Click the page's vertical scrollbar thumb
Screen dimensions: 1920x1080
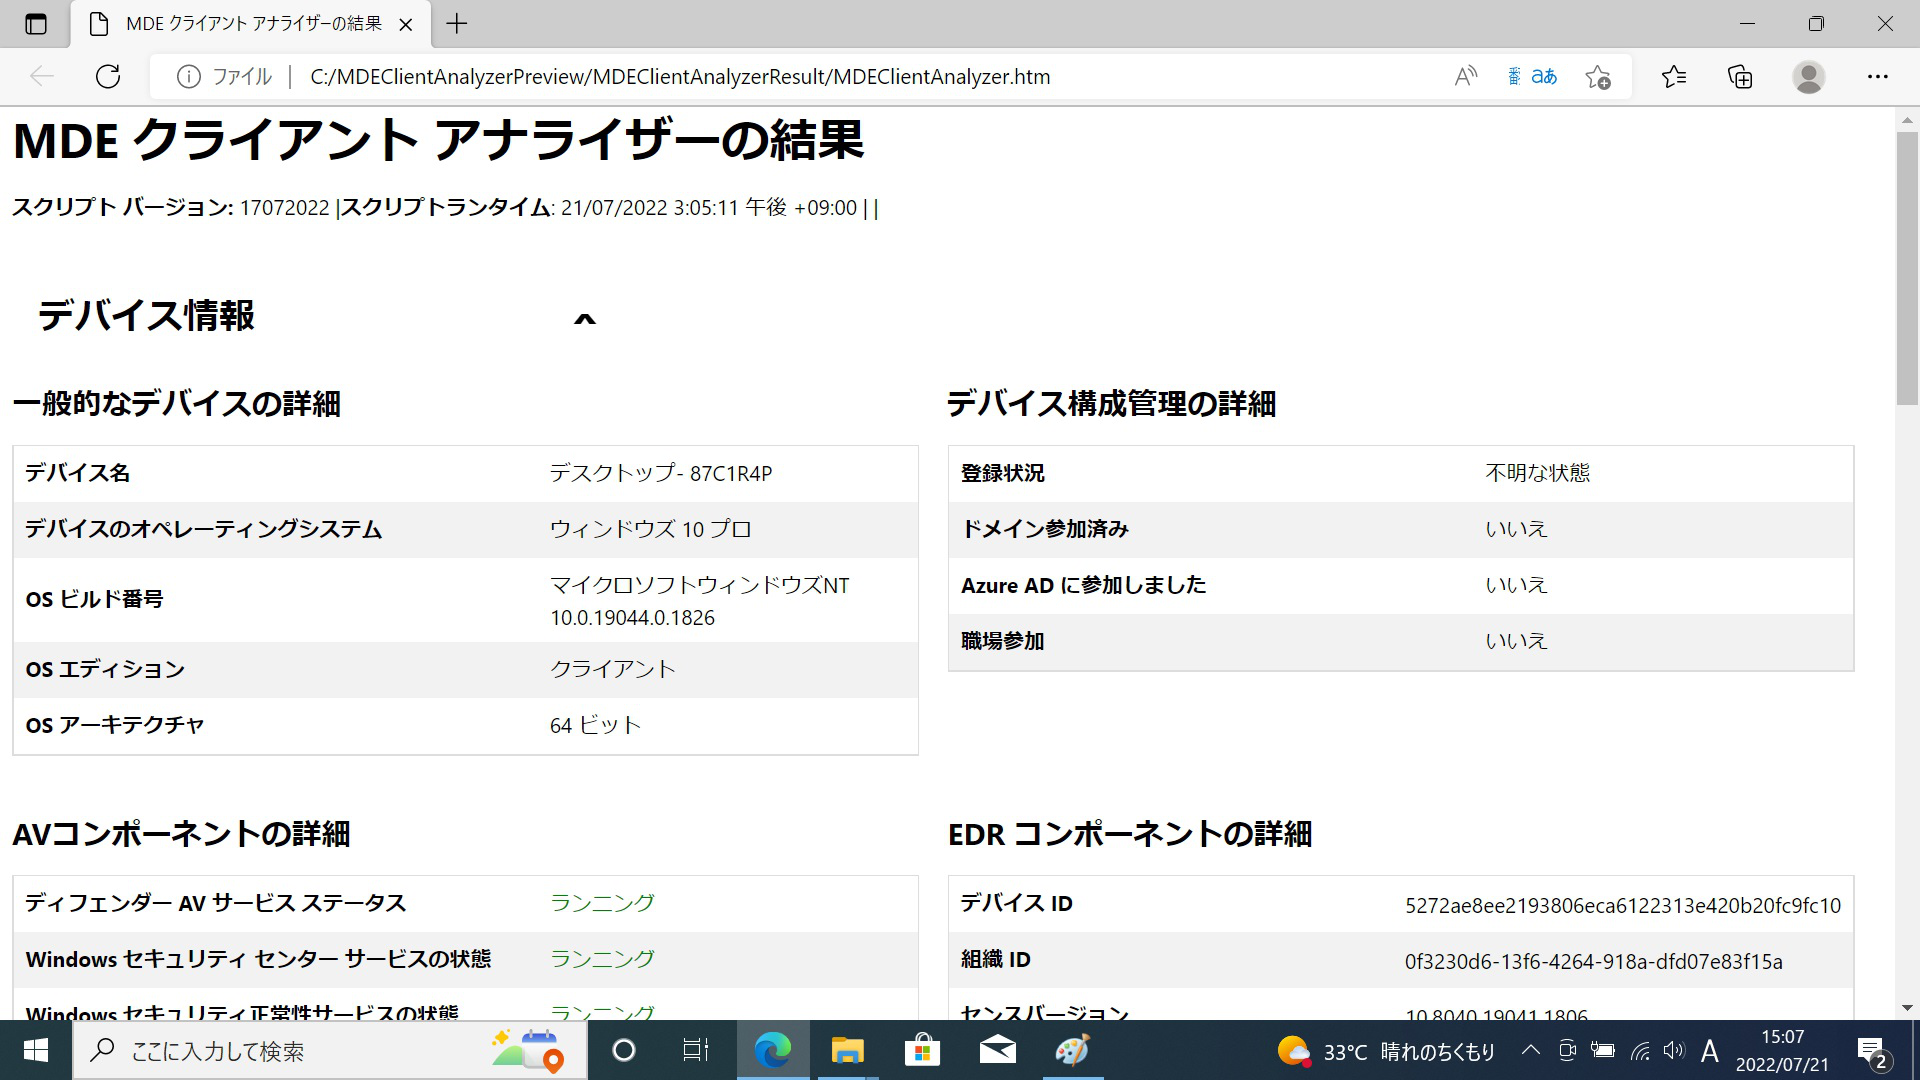point(1906,268)
